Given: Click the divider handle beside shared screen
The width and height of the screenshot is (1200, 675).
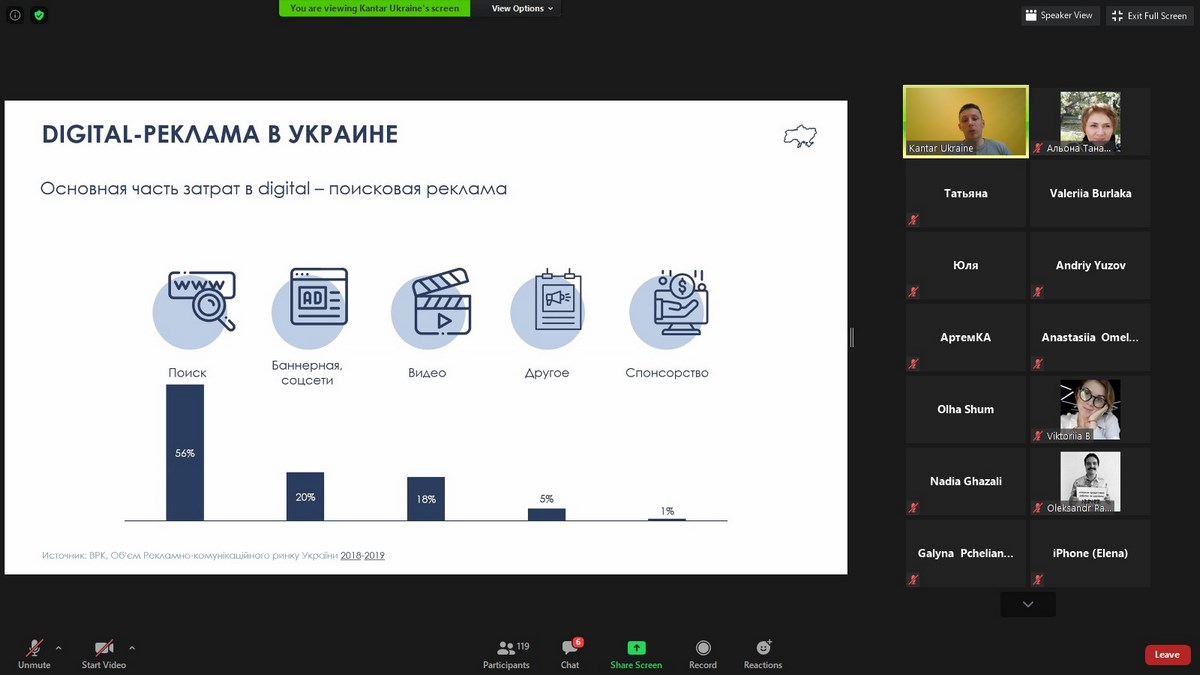Looking at the screenshot, I should [852, 337].
